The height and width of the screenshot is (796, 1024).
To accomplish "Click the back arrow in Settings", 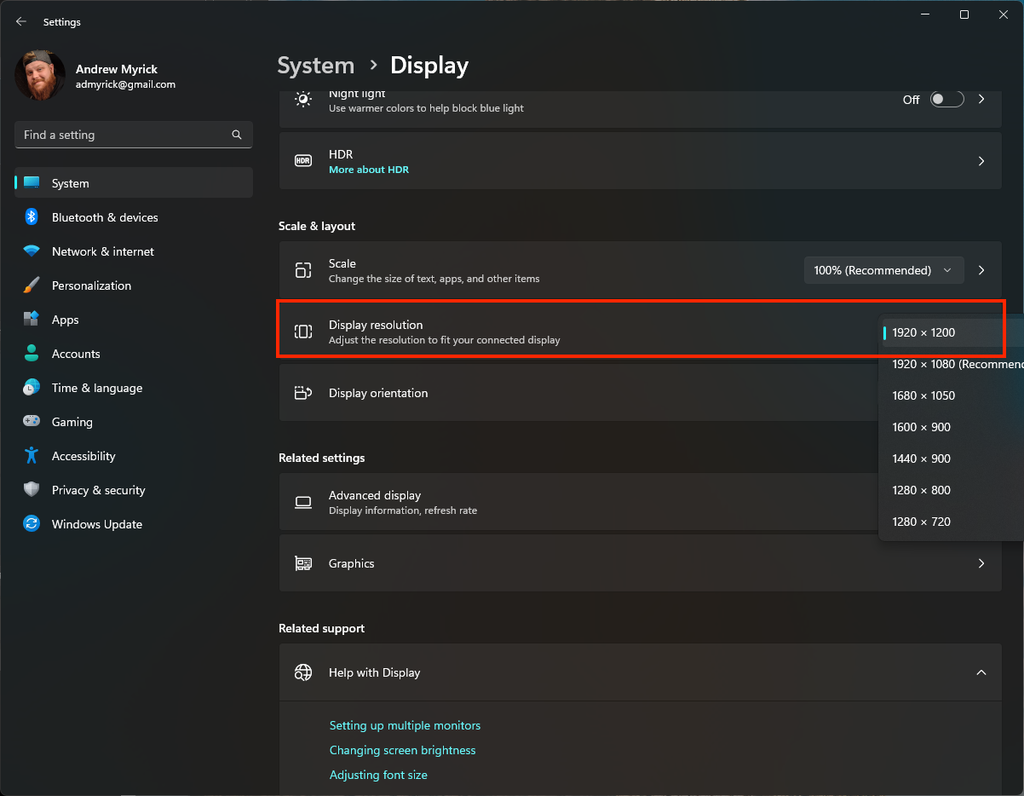I will tap(21, 21).
